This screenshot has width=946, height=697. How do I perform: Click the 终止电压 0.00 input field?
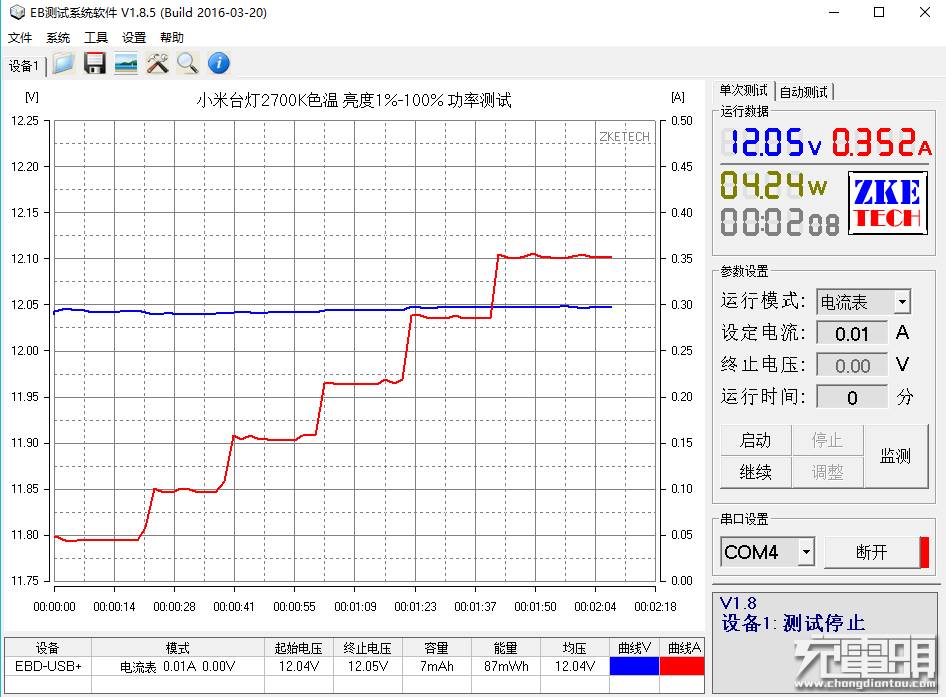click(x=852, y=365)
